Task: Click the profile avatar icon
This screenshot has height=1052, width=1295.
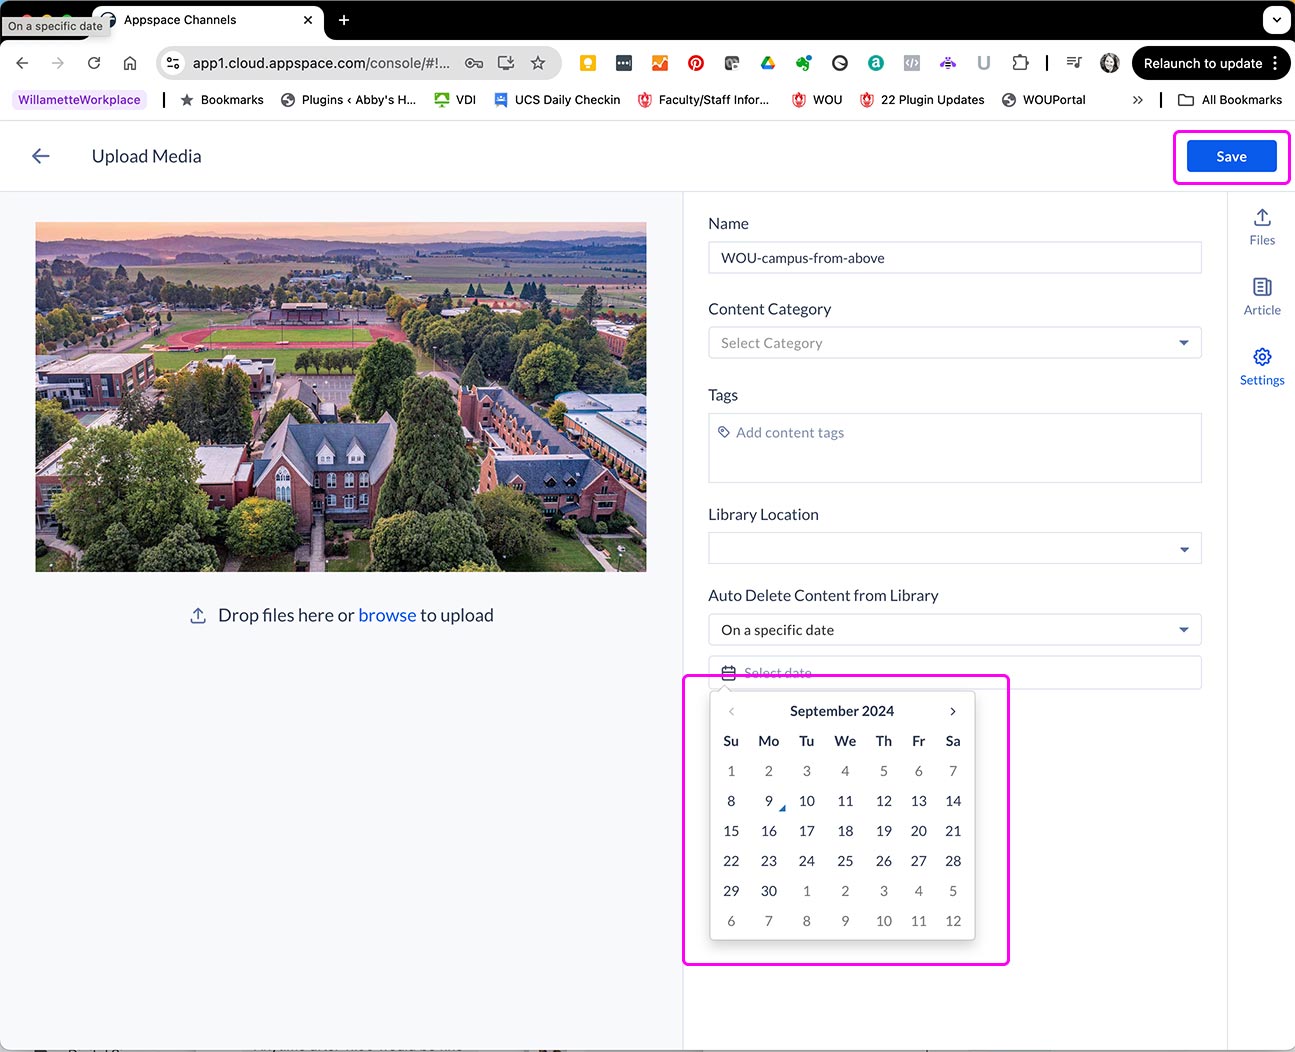Action: [x=1110, y=63]
